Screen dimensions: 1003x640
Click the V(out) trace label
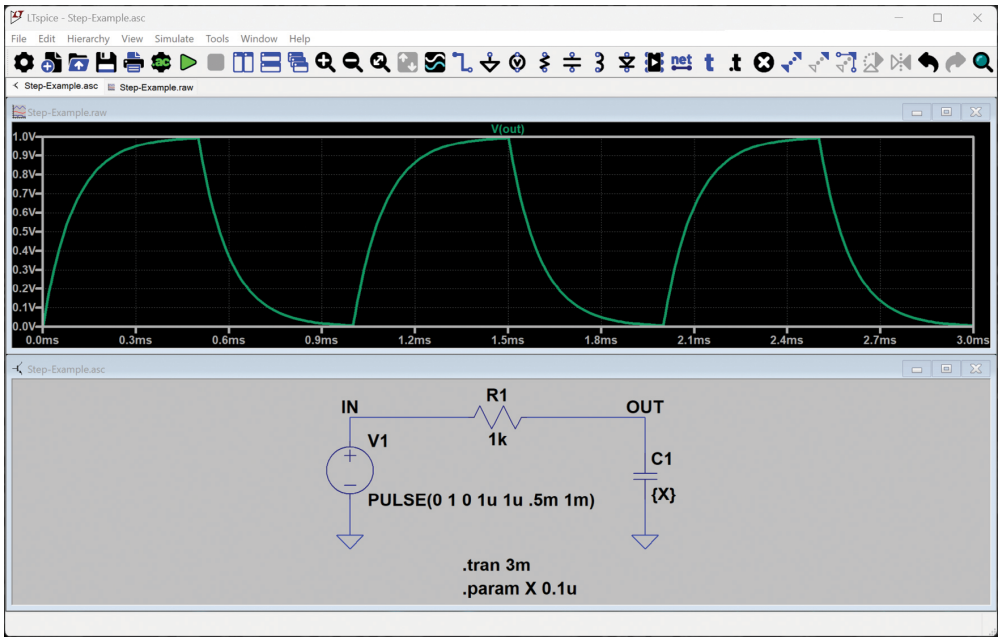click(x=507, y=129)
